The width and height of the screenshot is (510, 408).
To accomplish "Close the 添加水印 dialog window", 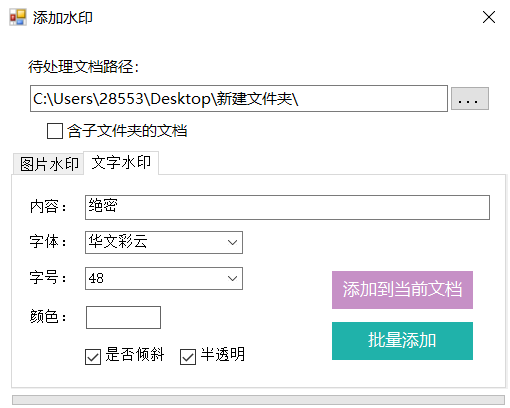I will [489, 17].
